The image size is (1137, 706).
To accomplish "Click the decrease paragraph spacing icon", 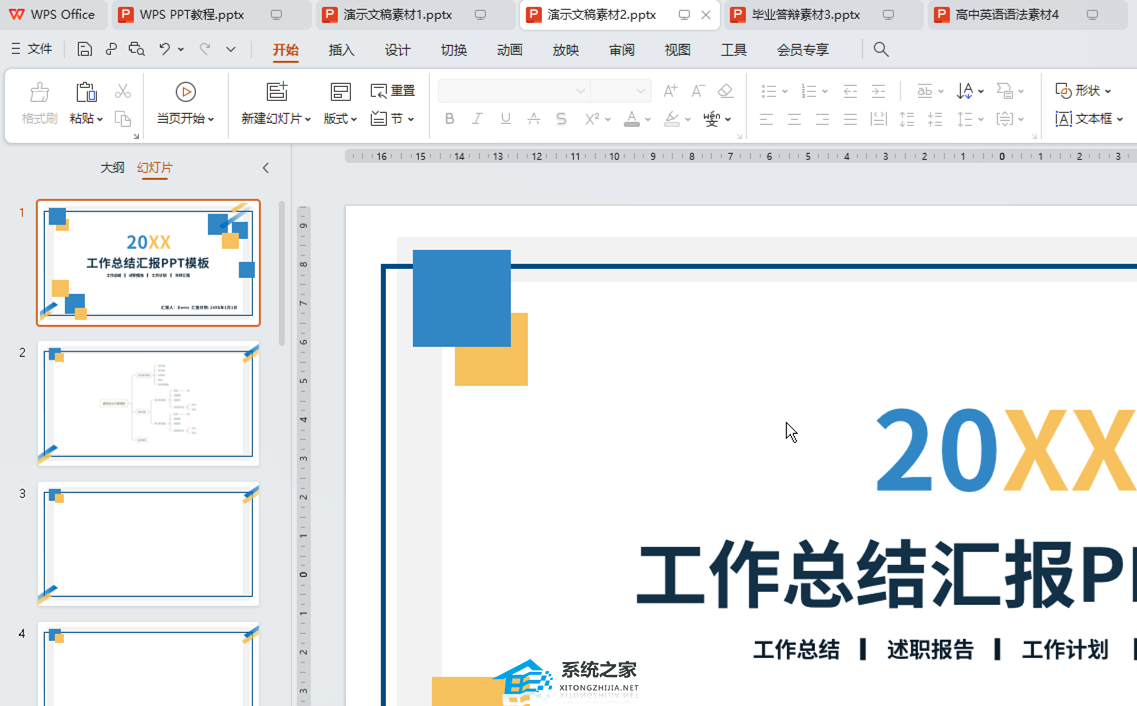I will pyautogui.click(x=935, y=119).
